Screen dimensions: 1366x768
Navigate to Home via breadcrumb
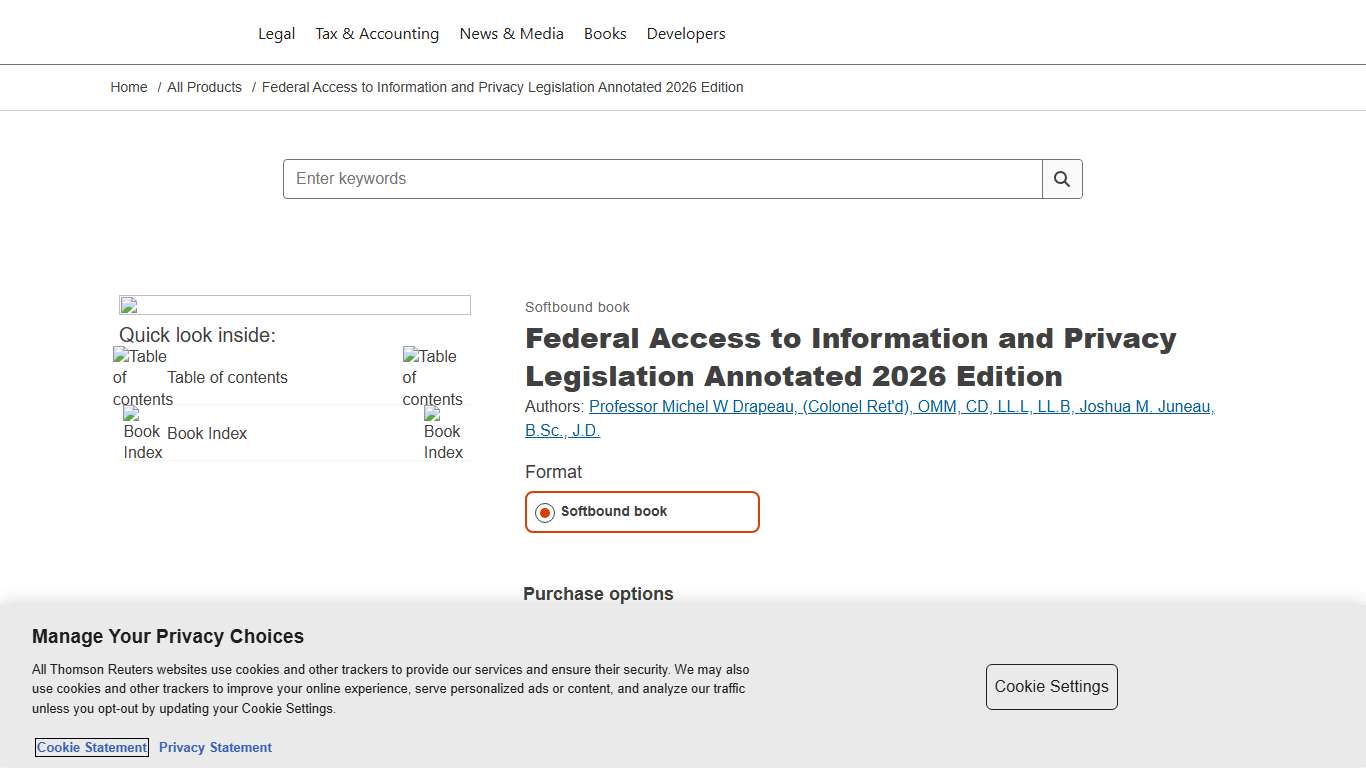pos(128,87)
